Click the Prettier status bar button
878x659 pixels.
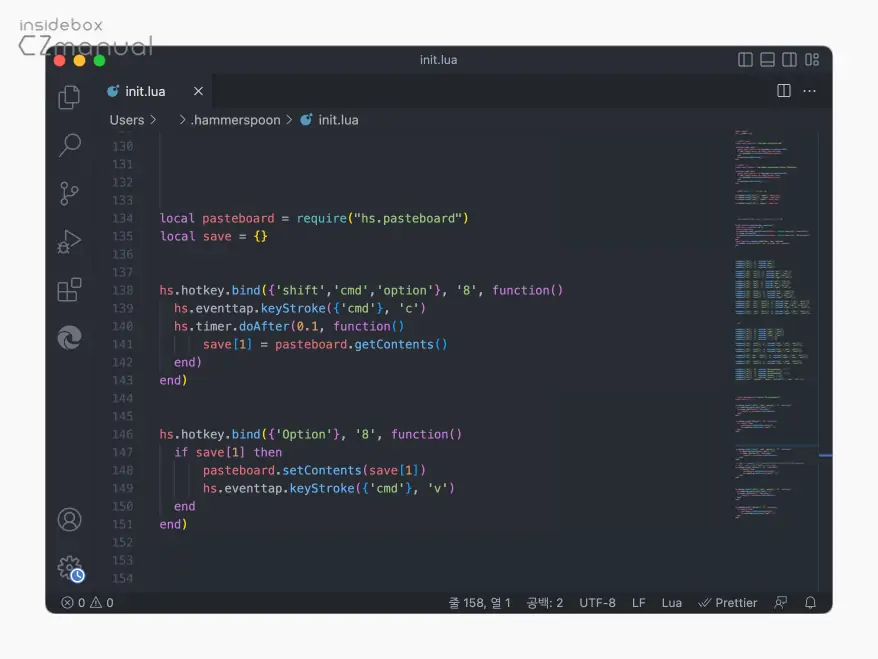(727, 603)
